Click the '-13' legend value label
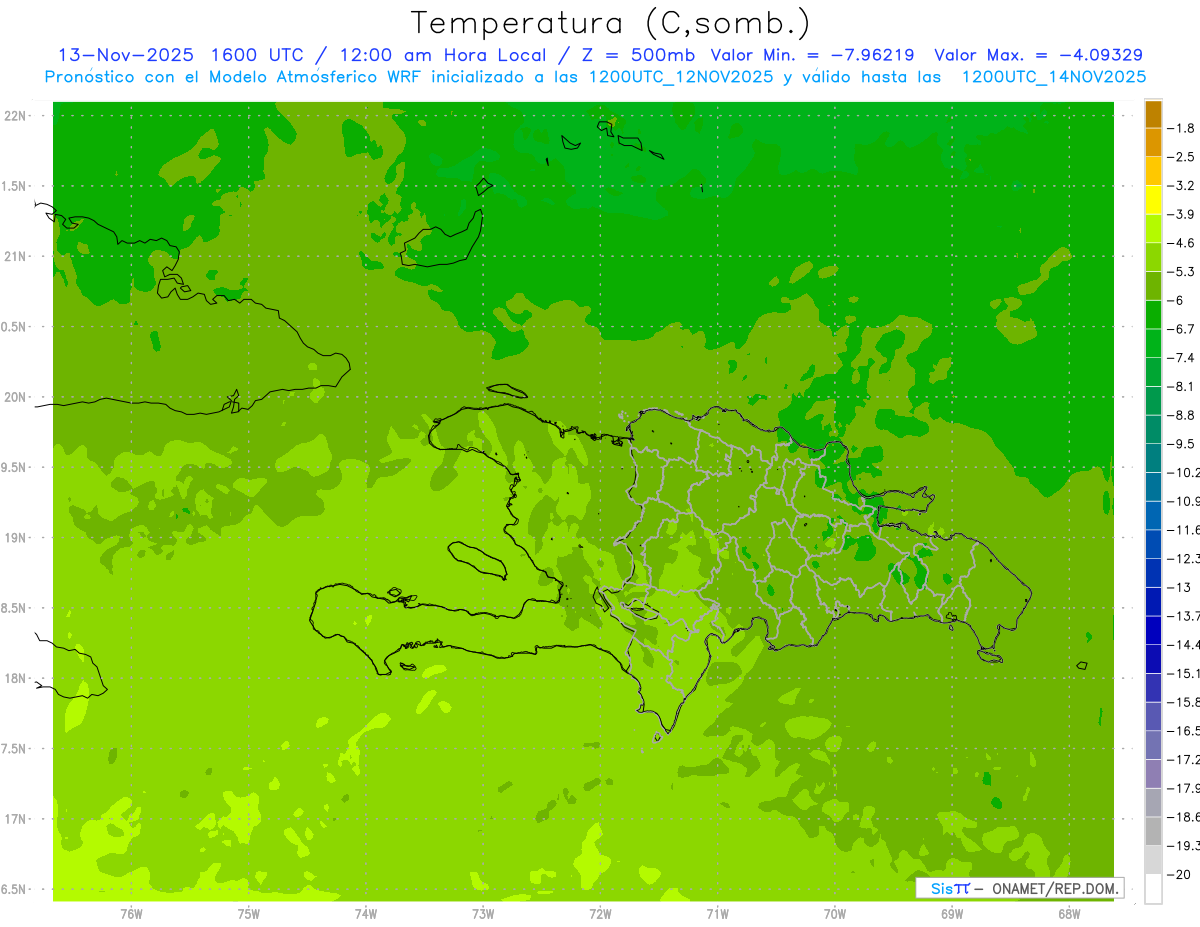 [1180, 588]
